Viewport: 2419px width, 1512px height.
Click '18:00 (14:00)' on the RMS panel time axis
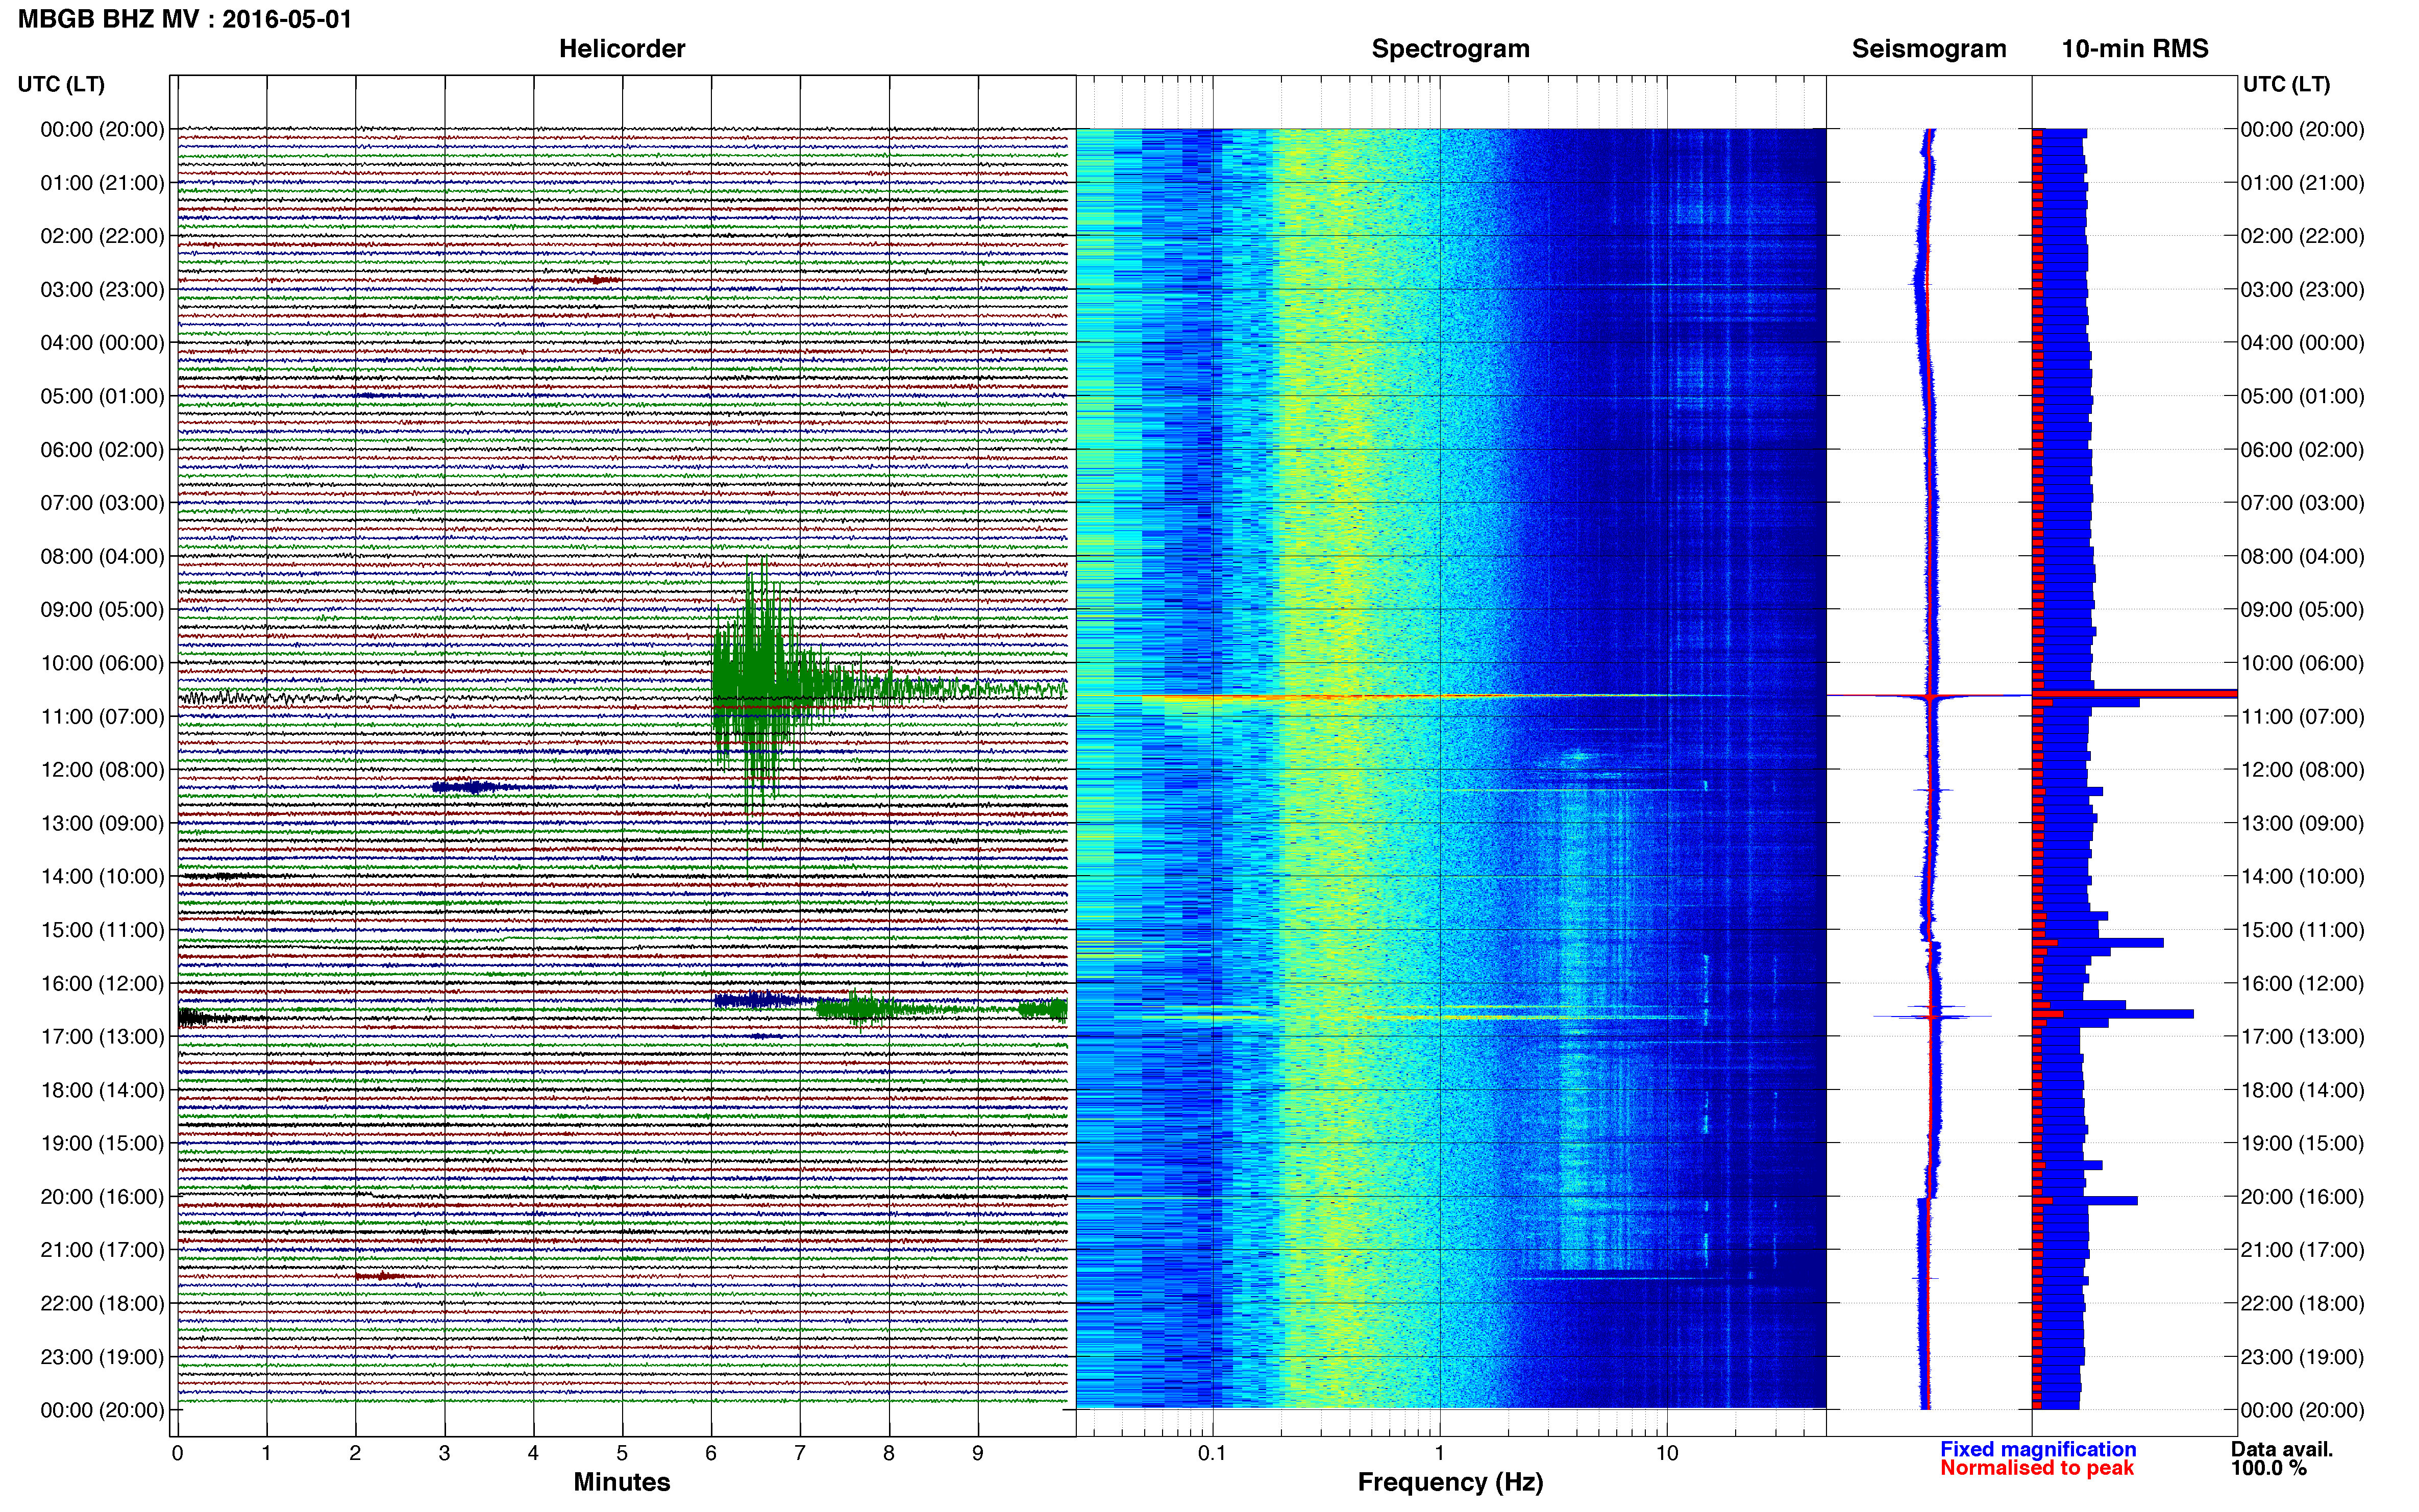pyautogui.click(x=2302, y=1090)
